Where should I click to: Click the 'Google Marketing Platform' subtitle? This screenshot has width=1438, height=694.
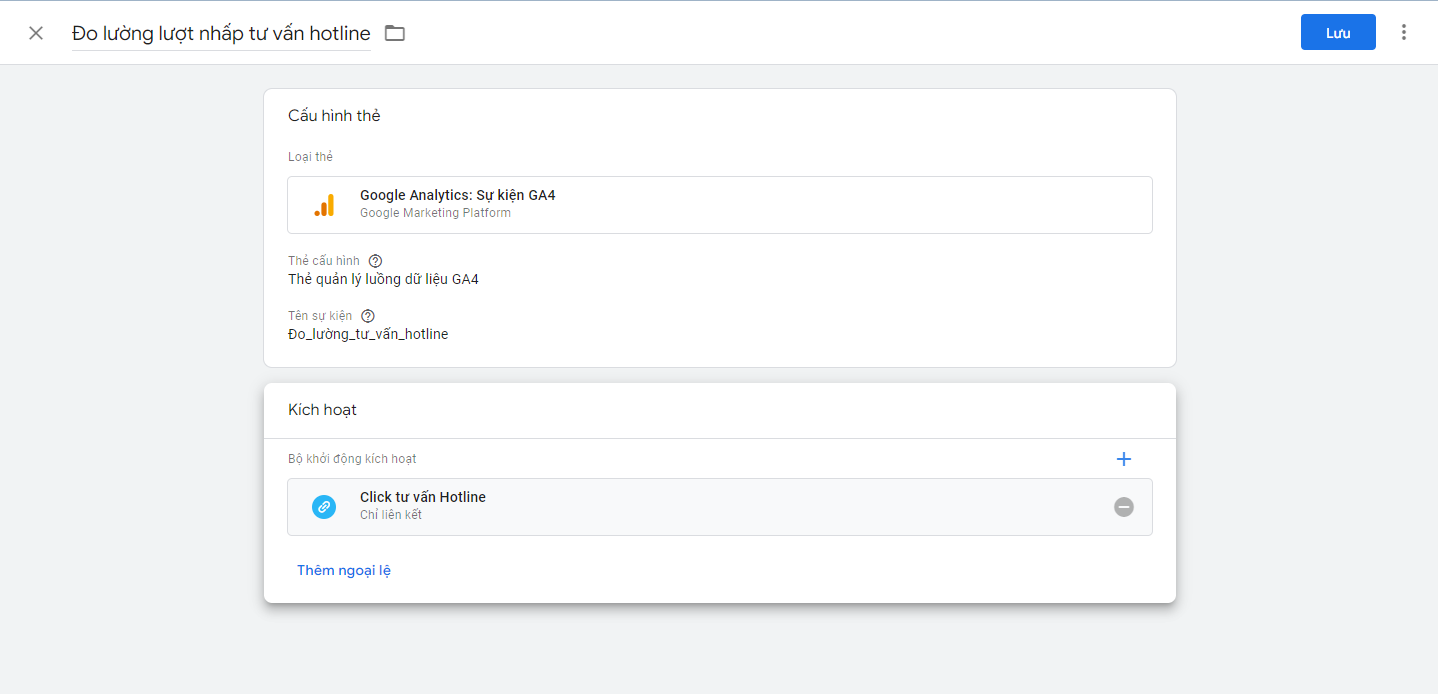435,213
